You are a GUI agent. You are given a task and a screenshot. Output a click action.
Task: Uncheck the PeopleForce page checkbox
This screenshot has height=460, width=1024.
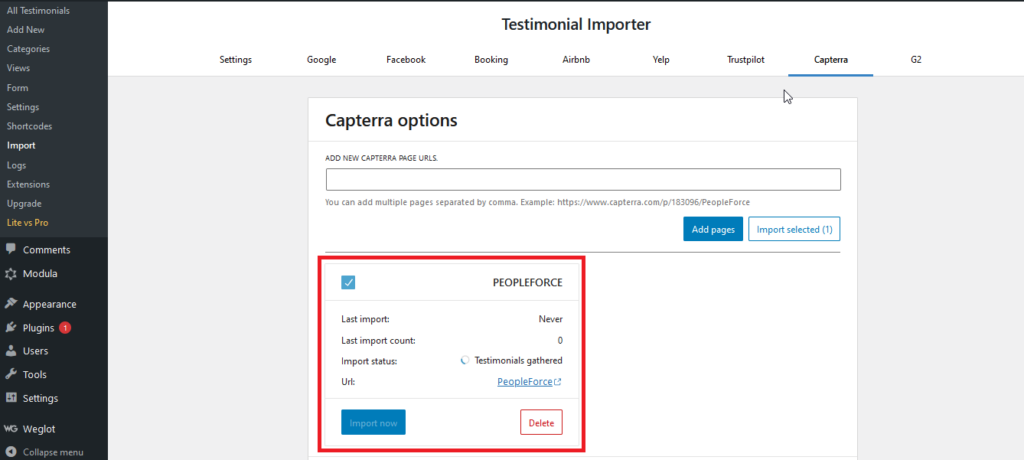click(x=348, y=282)
